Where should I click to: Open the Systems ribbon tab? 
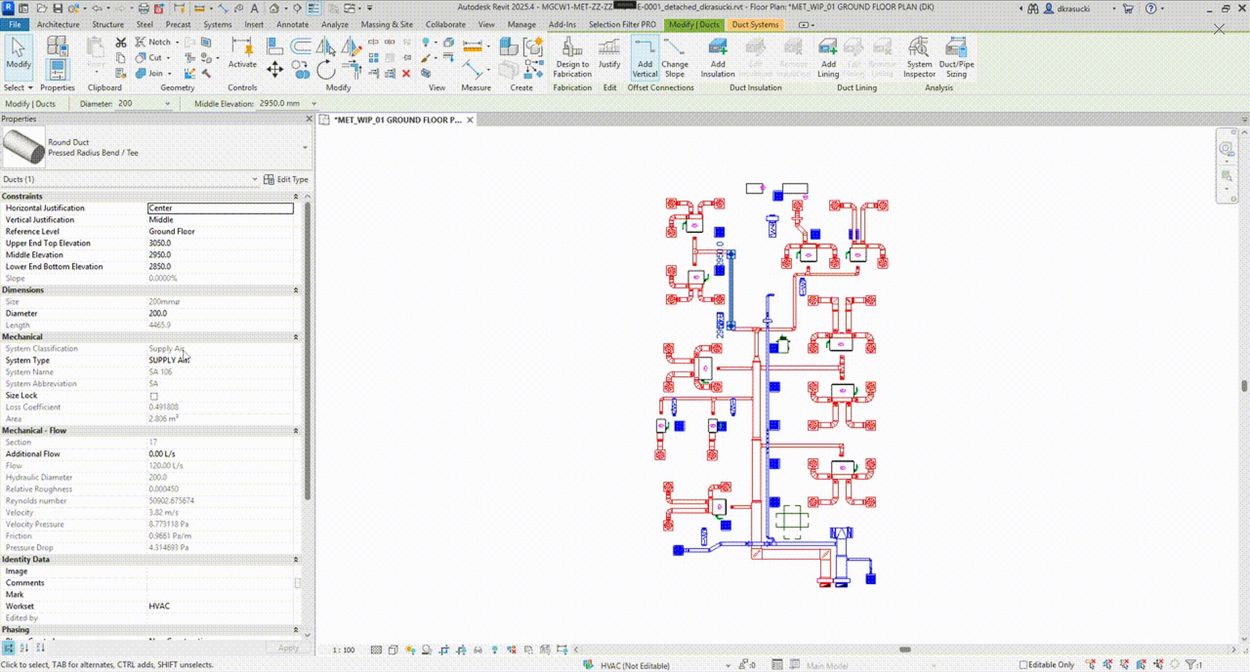pyautogui.click(x=217, y=24)
